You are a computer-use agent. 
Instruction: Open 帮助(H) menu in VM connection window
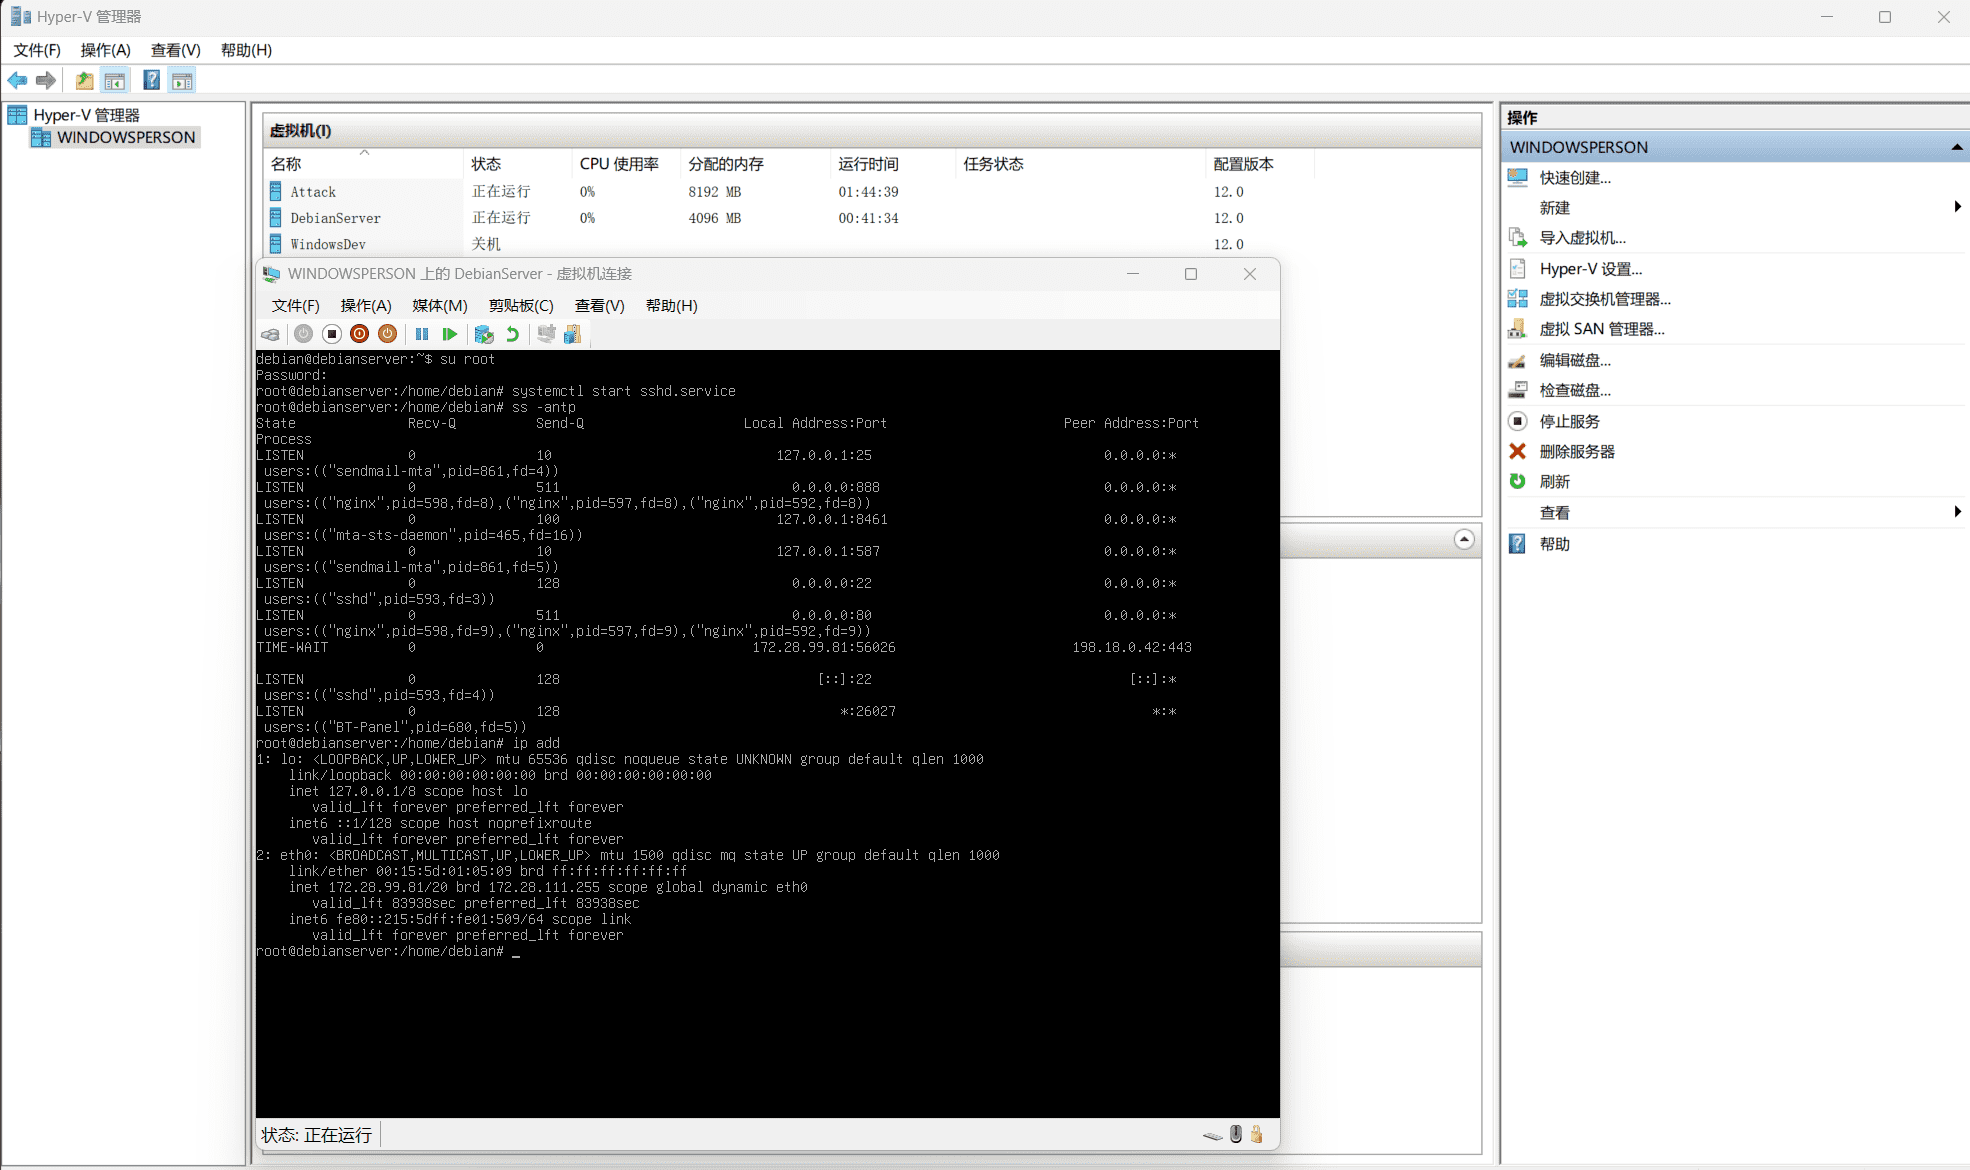[671, 306]
